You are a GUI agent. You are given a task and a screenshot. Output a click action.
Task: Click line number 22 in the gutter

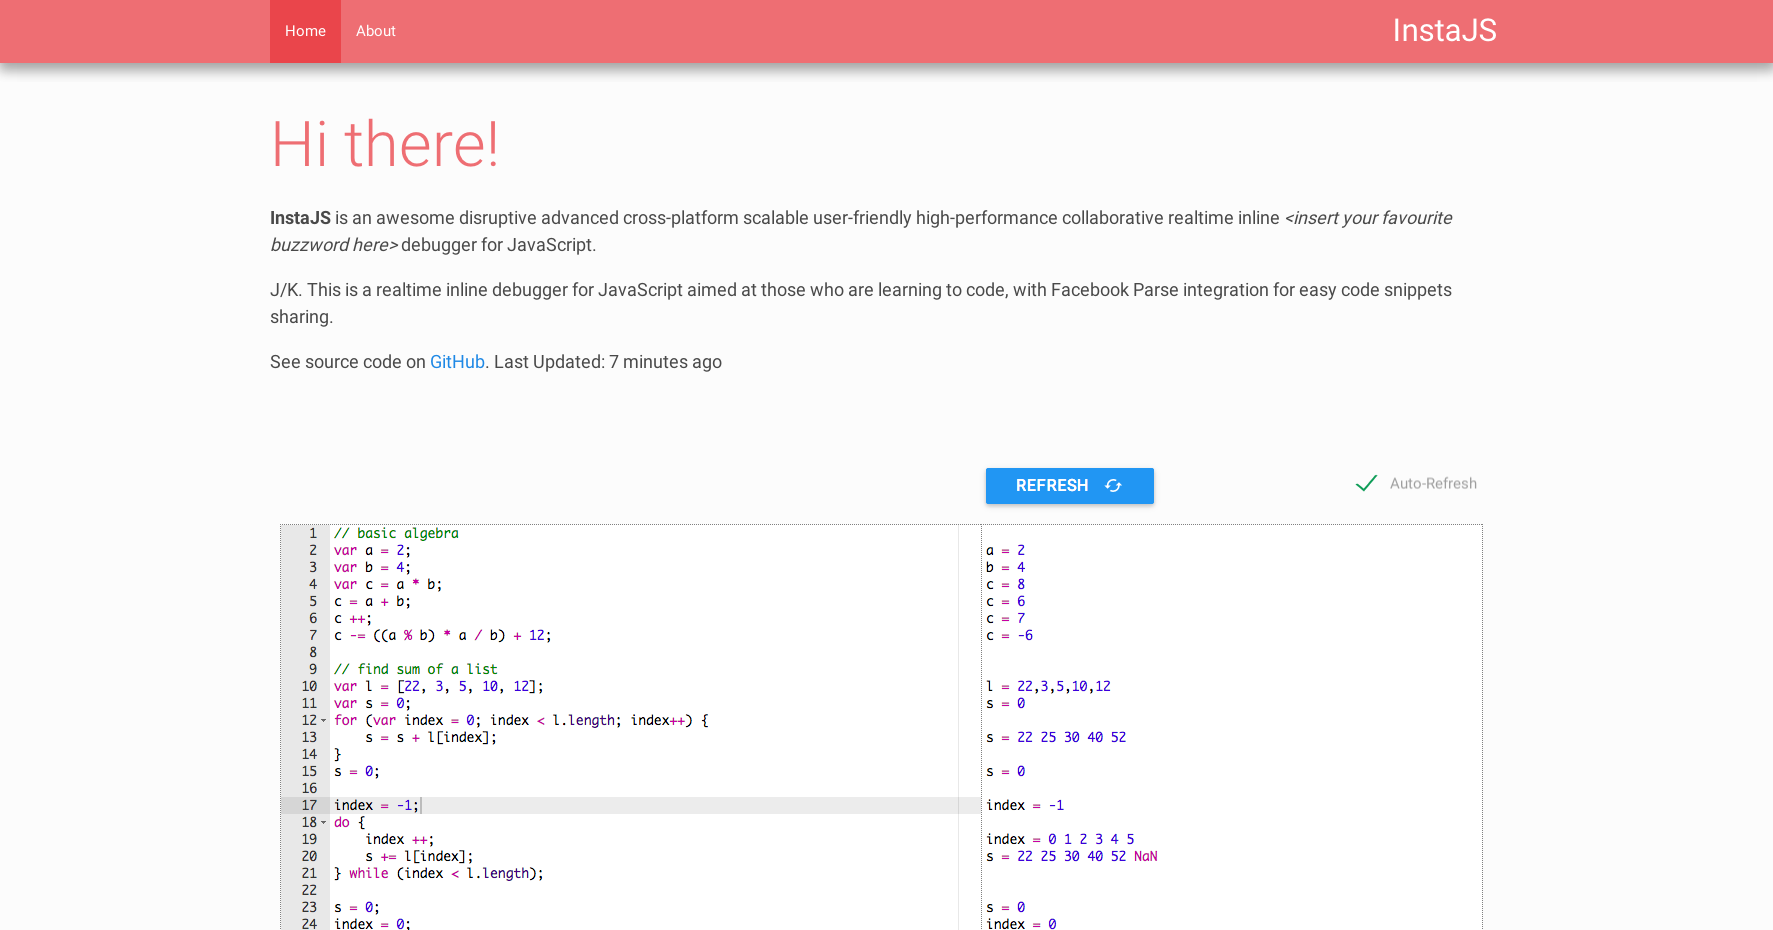309,891
